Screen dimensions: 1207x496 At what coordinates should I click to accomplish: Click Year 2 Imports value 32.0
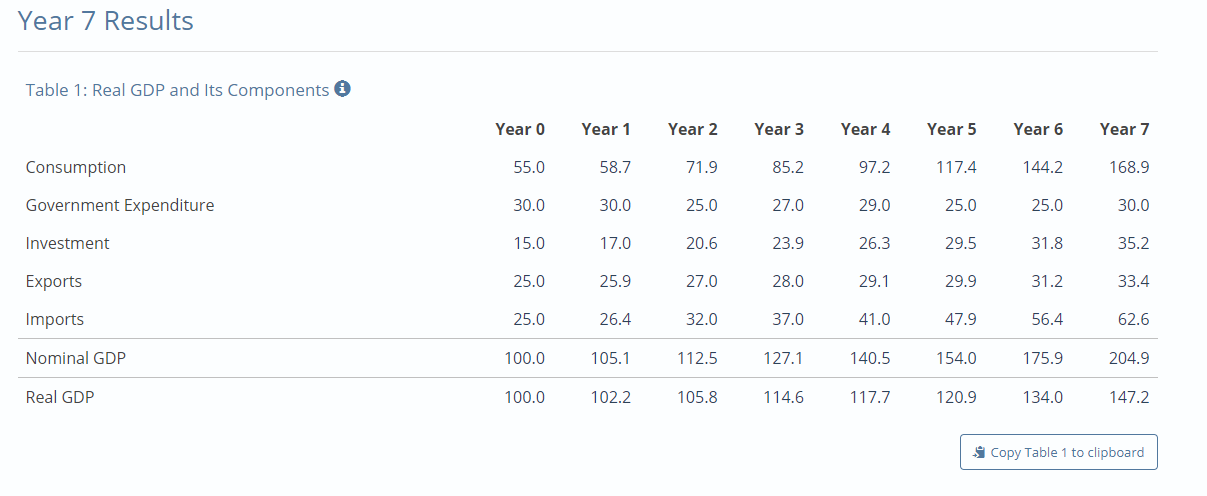(701, 319)
